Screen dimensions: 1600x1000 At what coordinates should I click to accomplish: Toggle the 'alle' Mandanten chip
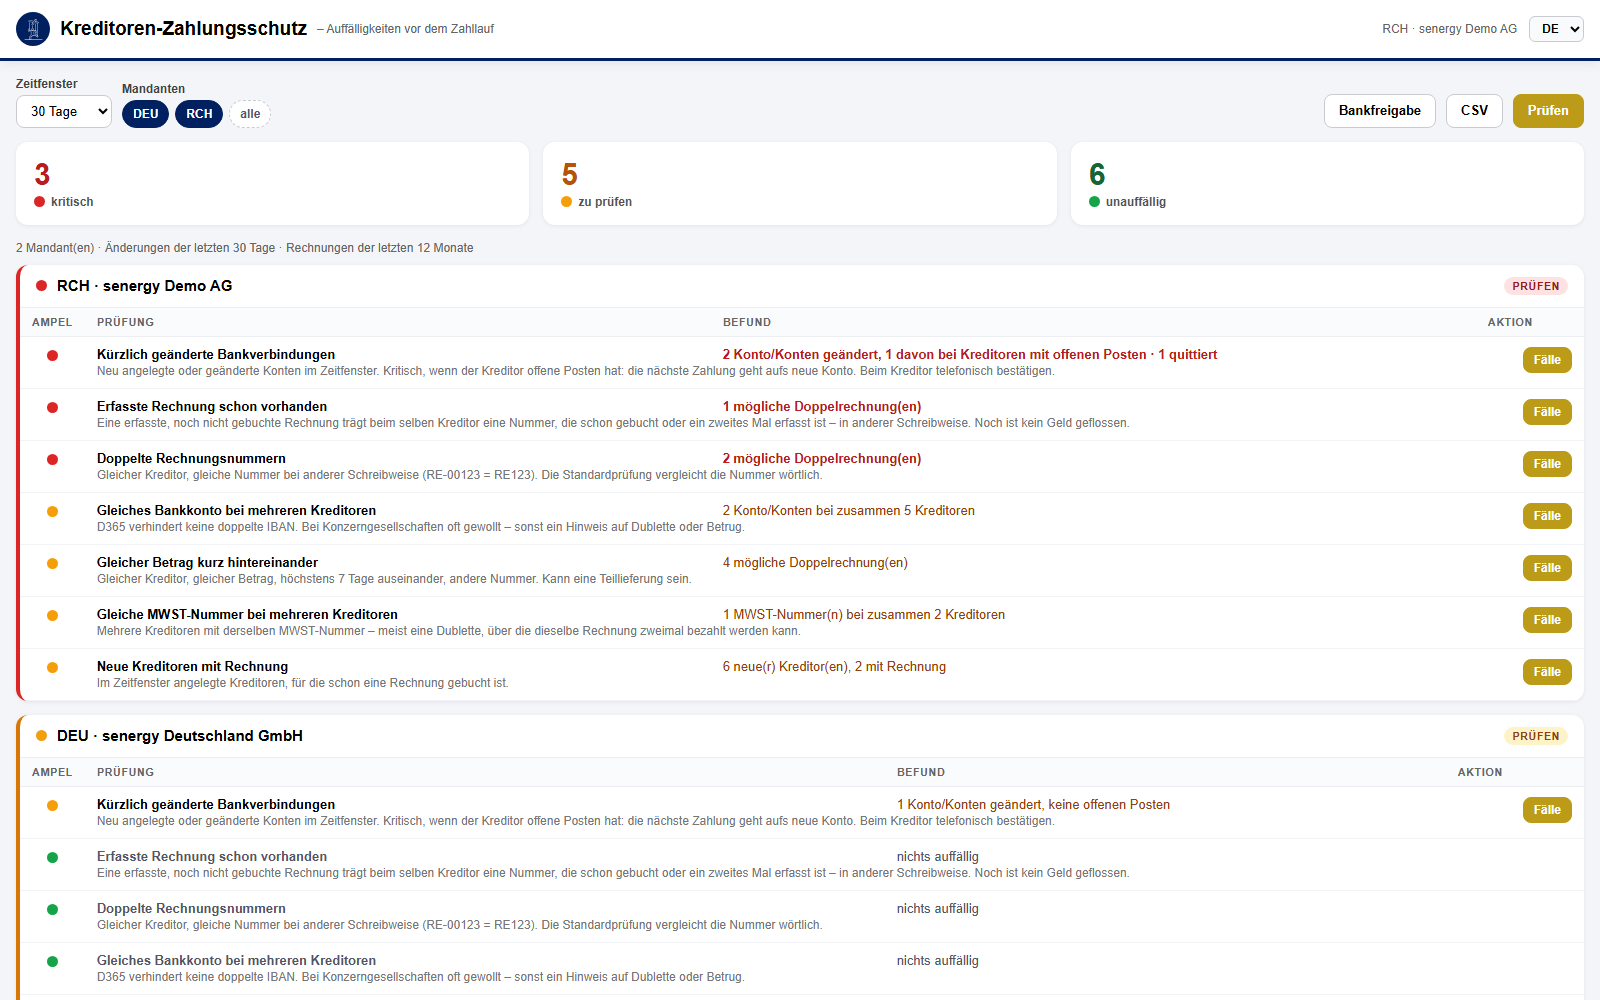pos(250,114)
